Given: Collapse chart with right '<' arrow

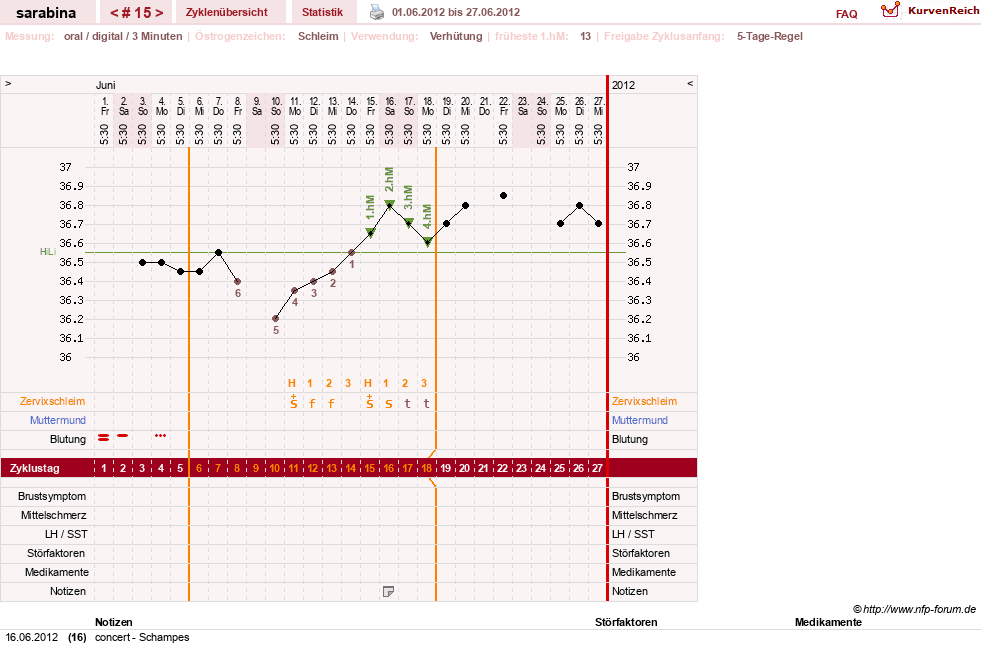Looking at the screenshot, I should pyautogui.click(x=690, y=83).
